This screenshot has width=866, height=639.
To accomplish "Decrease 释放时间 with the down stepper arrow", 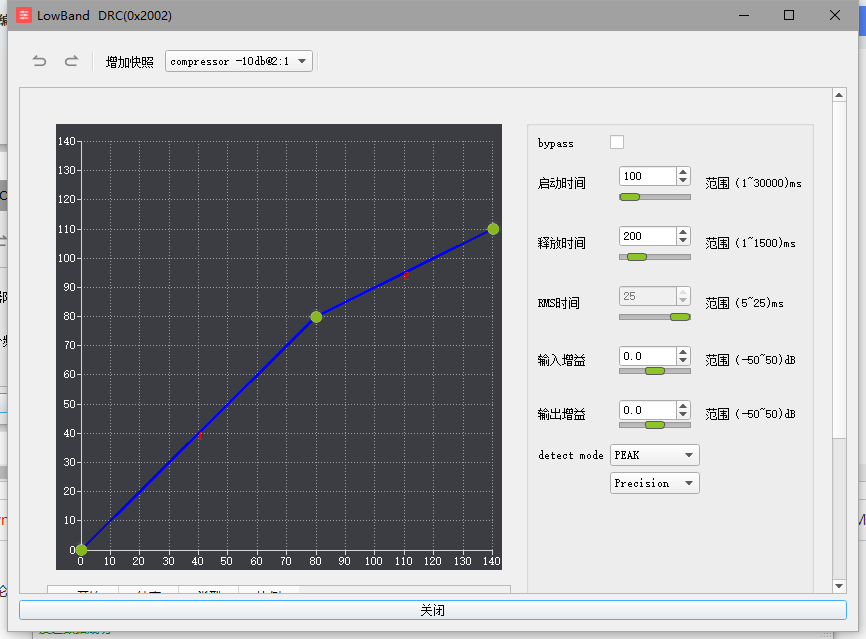I will (683, 241).
